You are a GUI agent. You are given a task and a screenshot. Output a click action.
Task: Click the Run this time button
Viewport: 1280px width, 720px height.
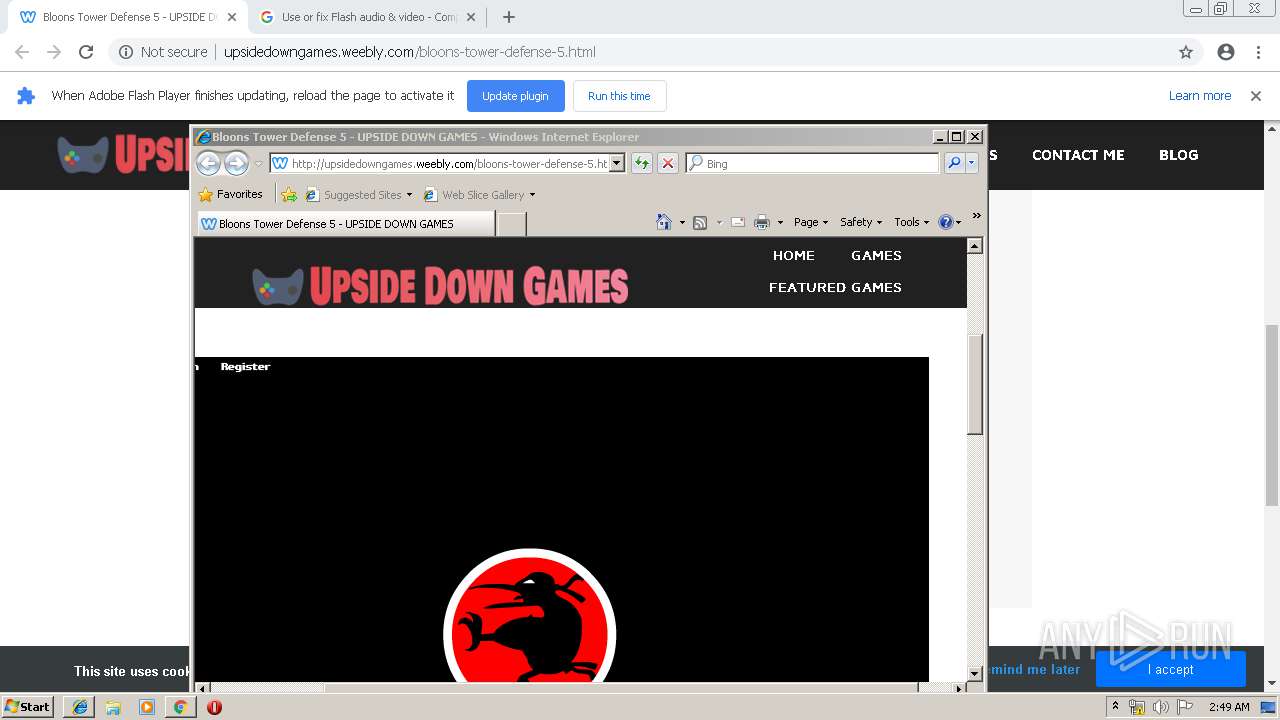619,96
